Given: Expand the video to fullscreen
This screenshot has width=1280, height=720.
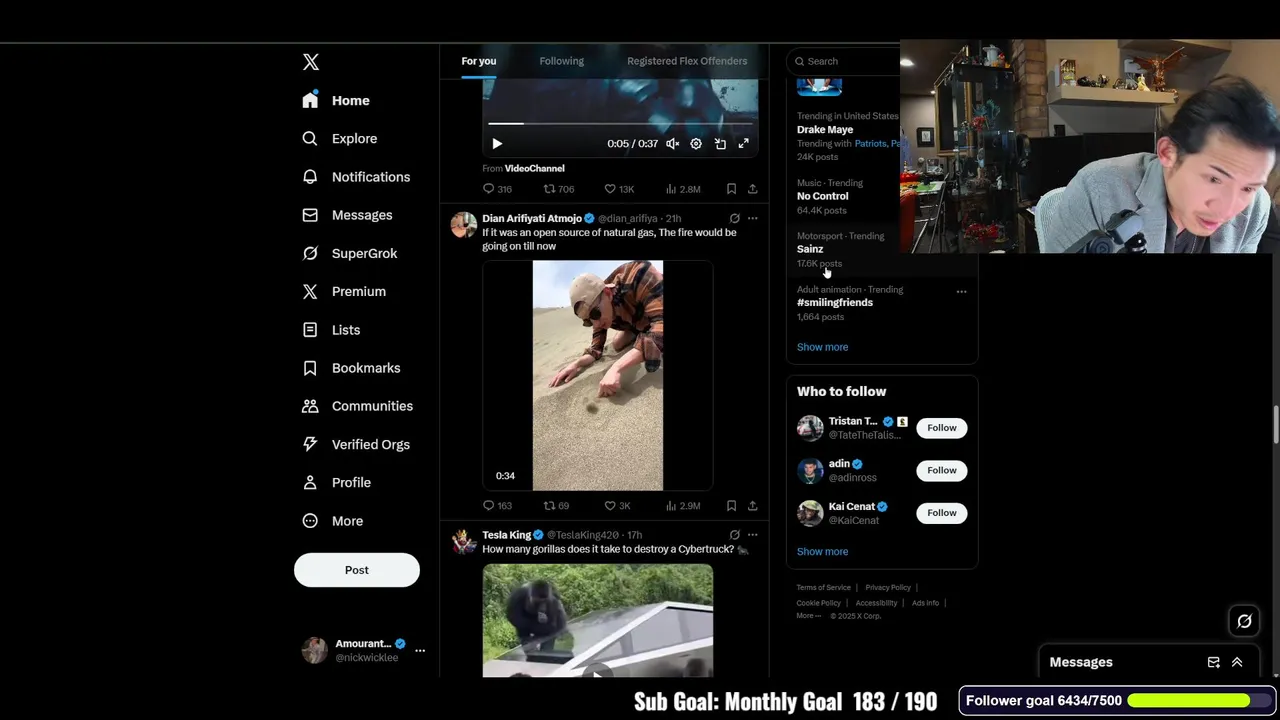Looking at the screenshot, I should [x=744, y=144].
